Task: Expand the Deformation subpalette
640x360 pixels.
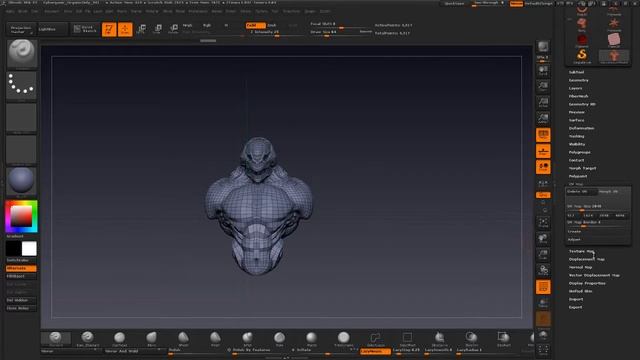Action: 582,128
